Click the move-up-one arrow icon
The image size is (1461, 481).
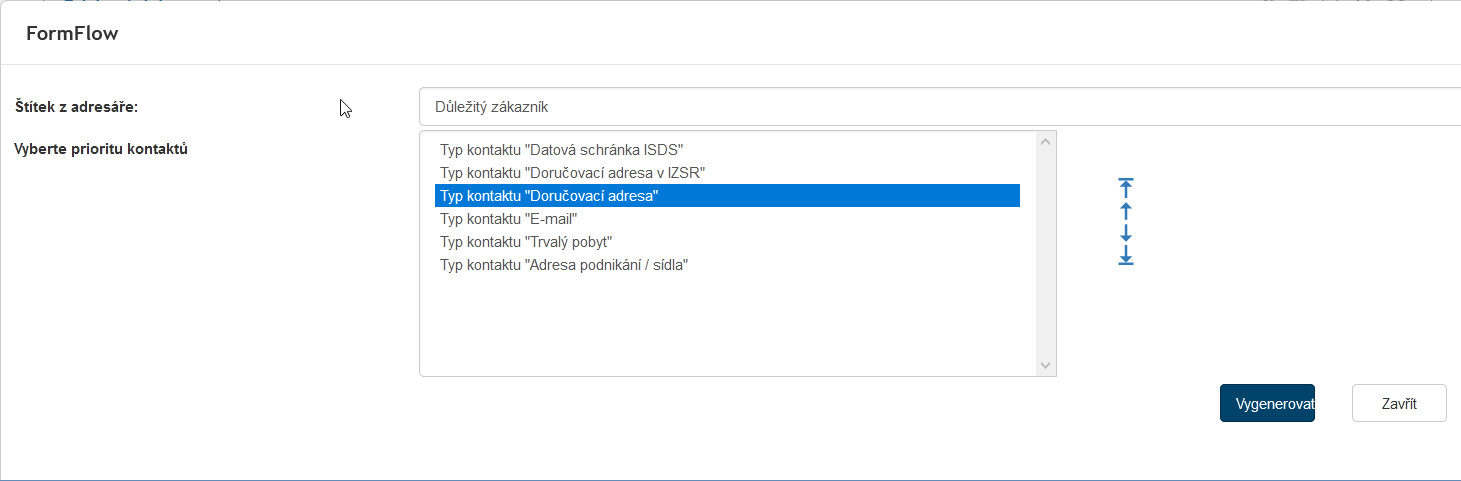tap(1126, 211)
